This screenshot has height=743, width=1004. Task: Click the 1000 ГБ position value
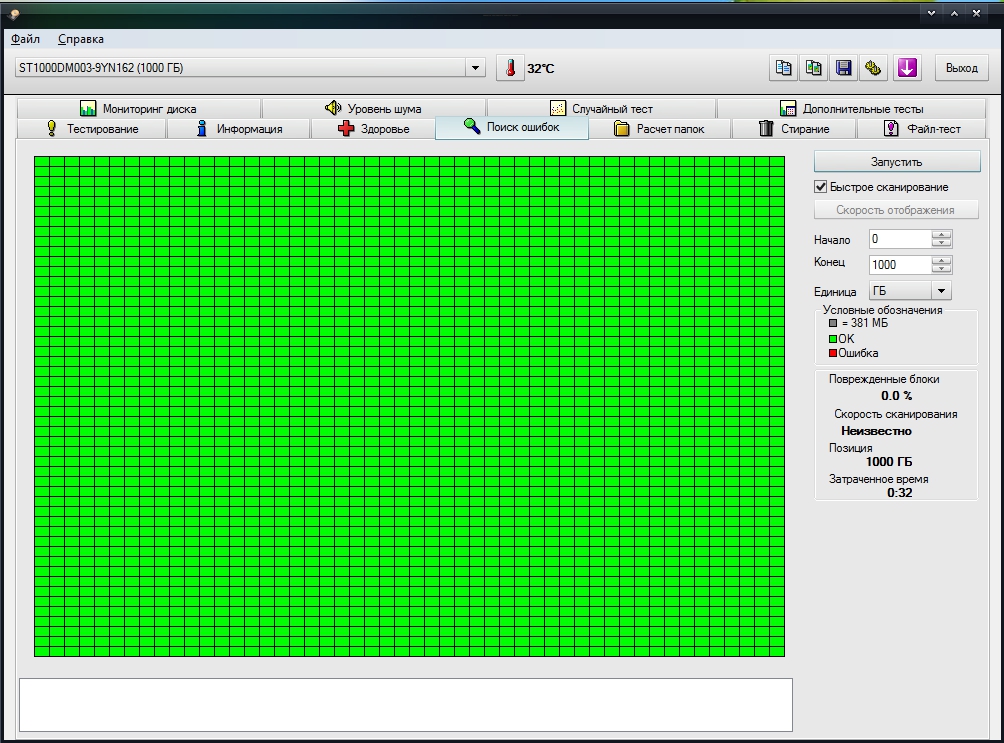click(x=889, y=462)
